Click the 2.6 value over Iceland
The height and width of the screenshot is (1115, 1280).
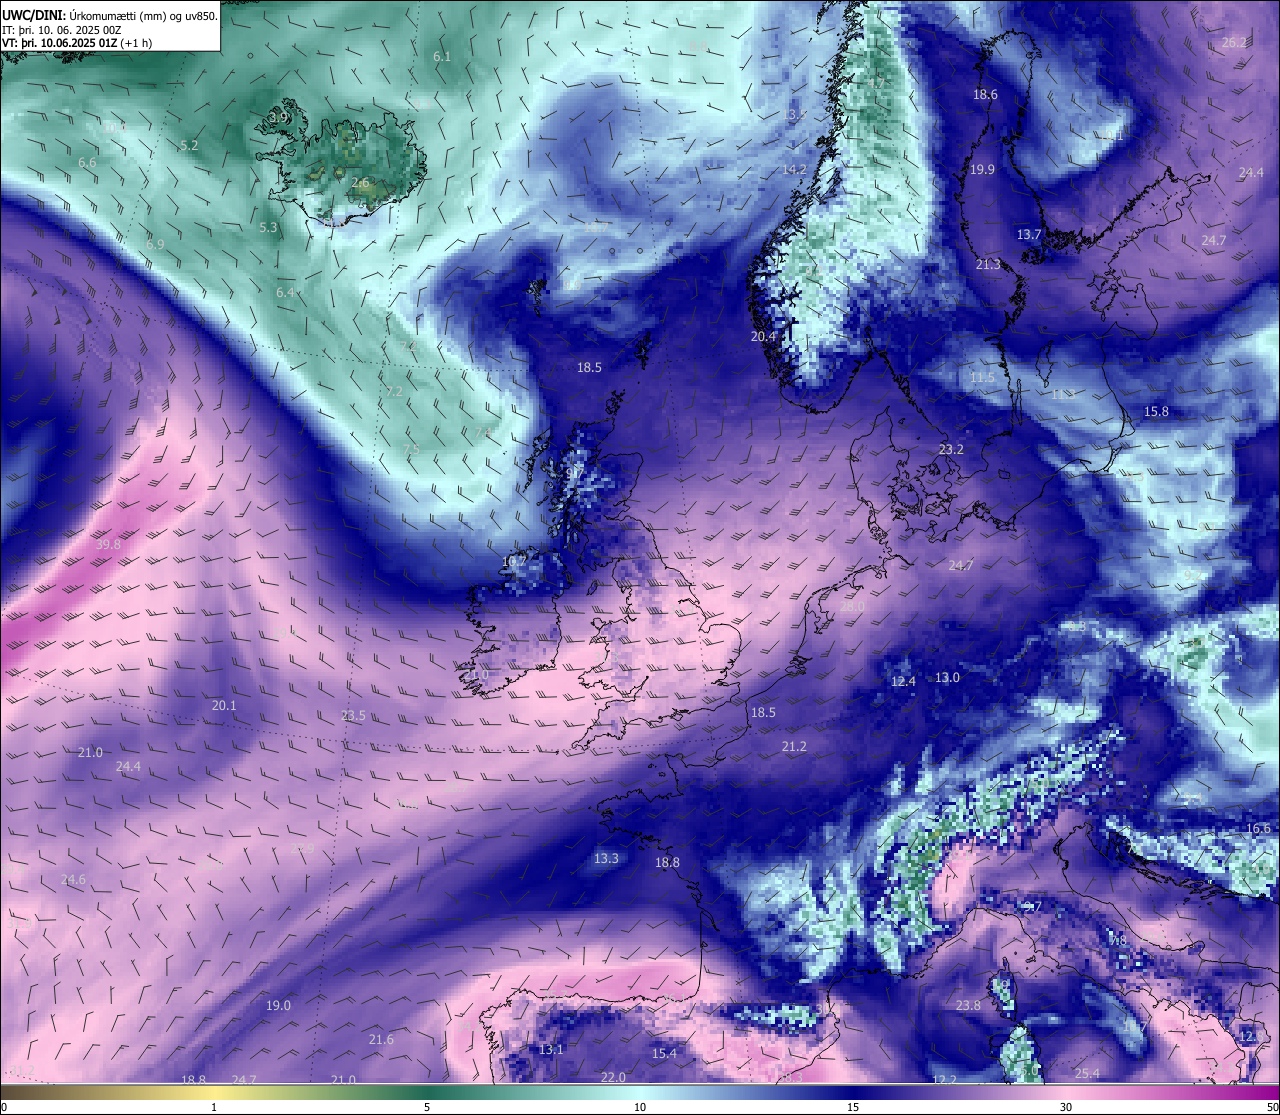click(360, 183)
